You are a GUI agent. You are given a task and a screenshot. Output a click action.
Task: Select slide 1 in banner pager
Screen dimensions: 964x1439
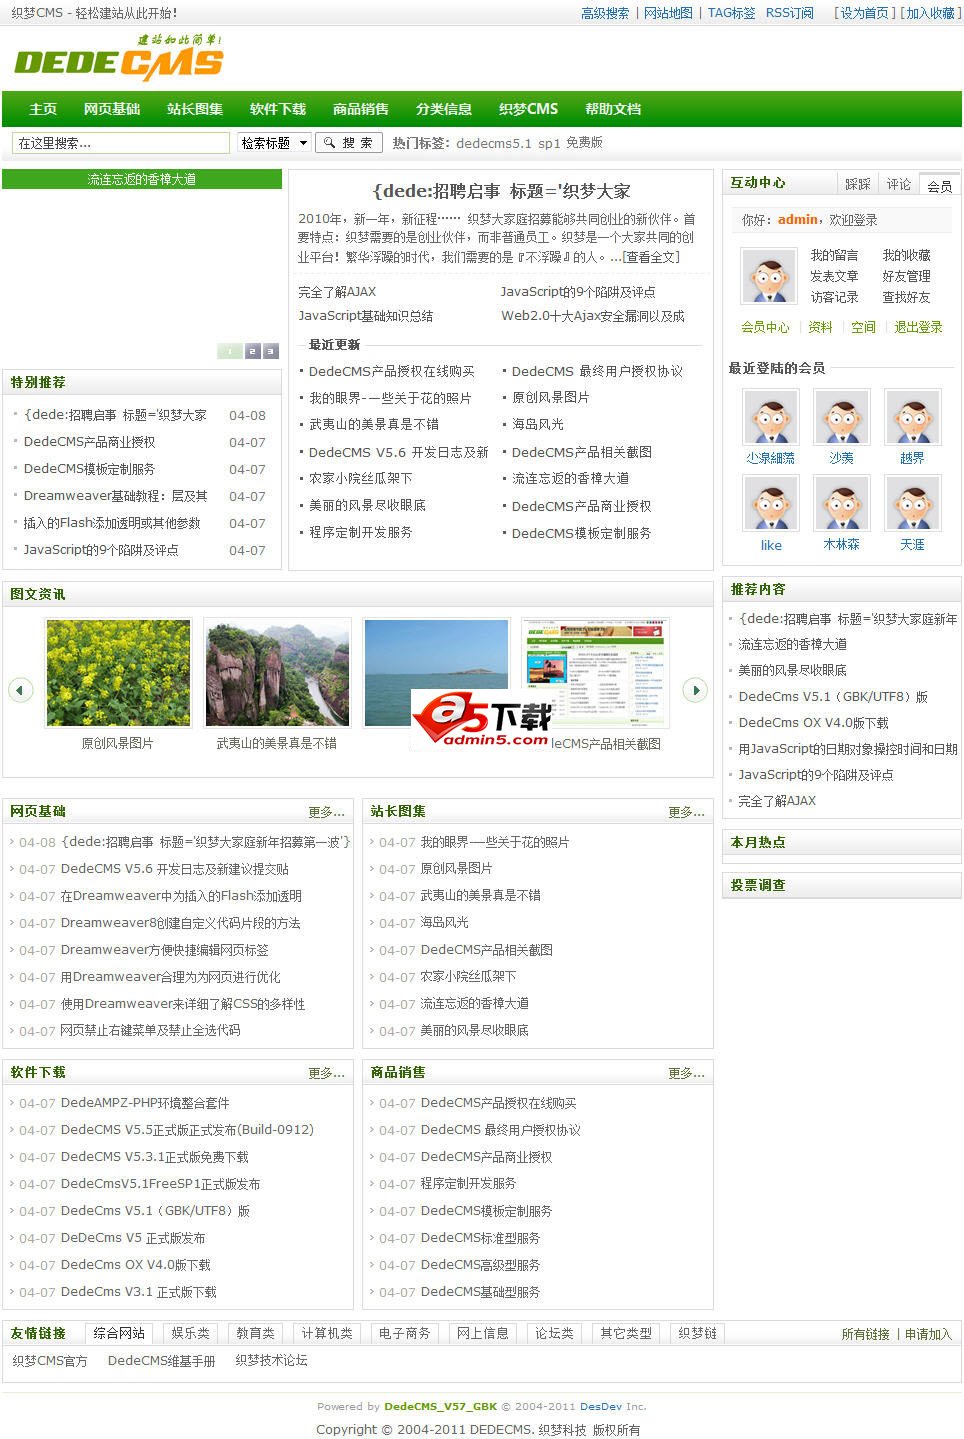tap(230, 351)
